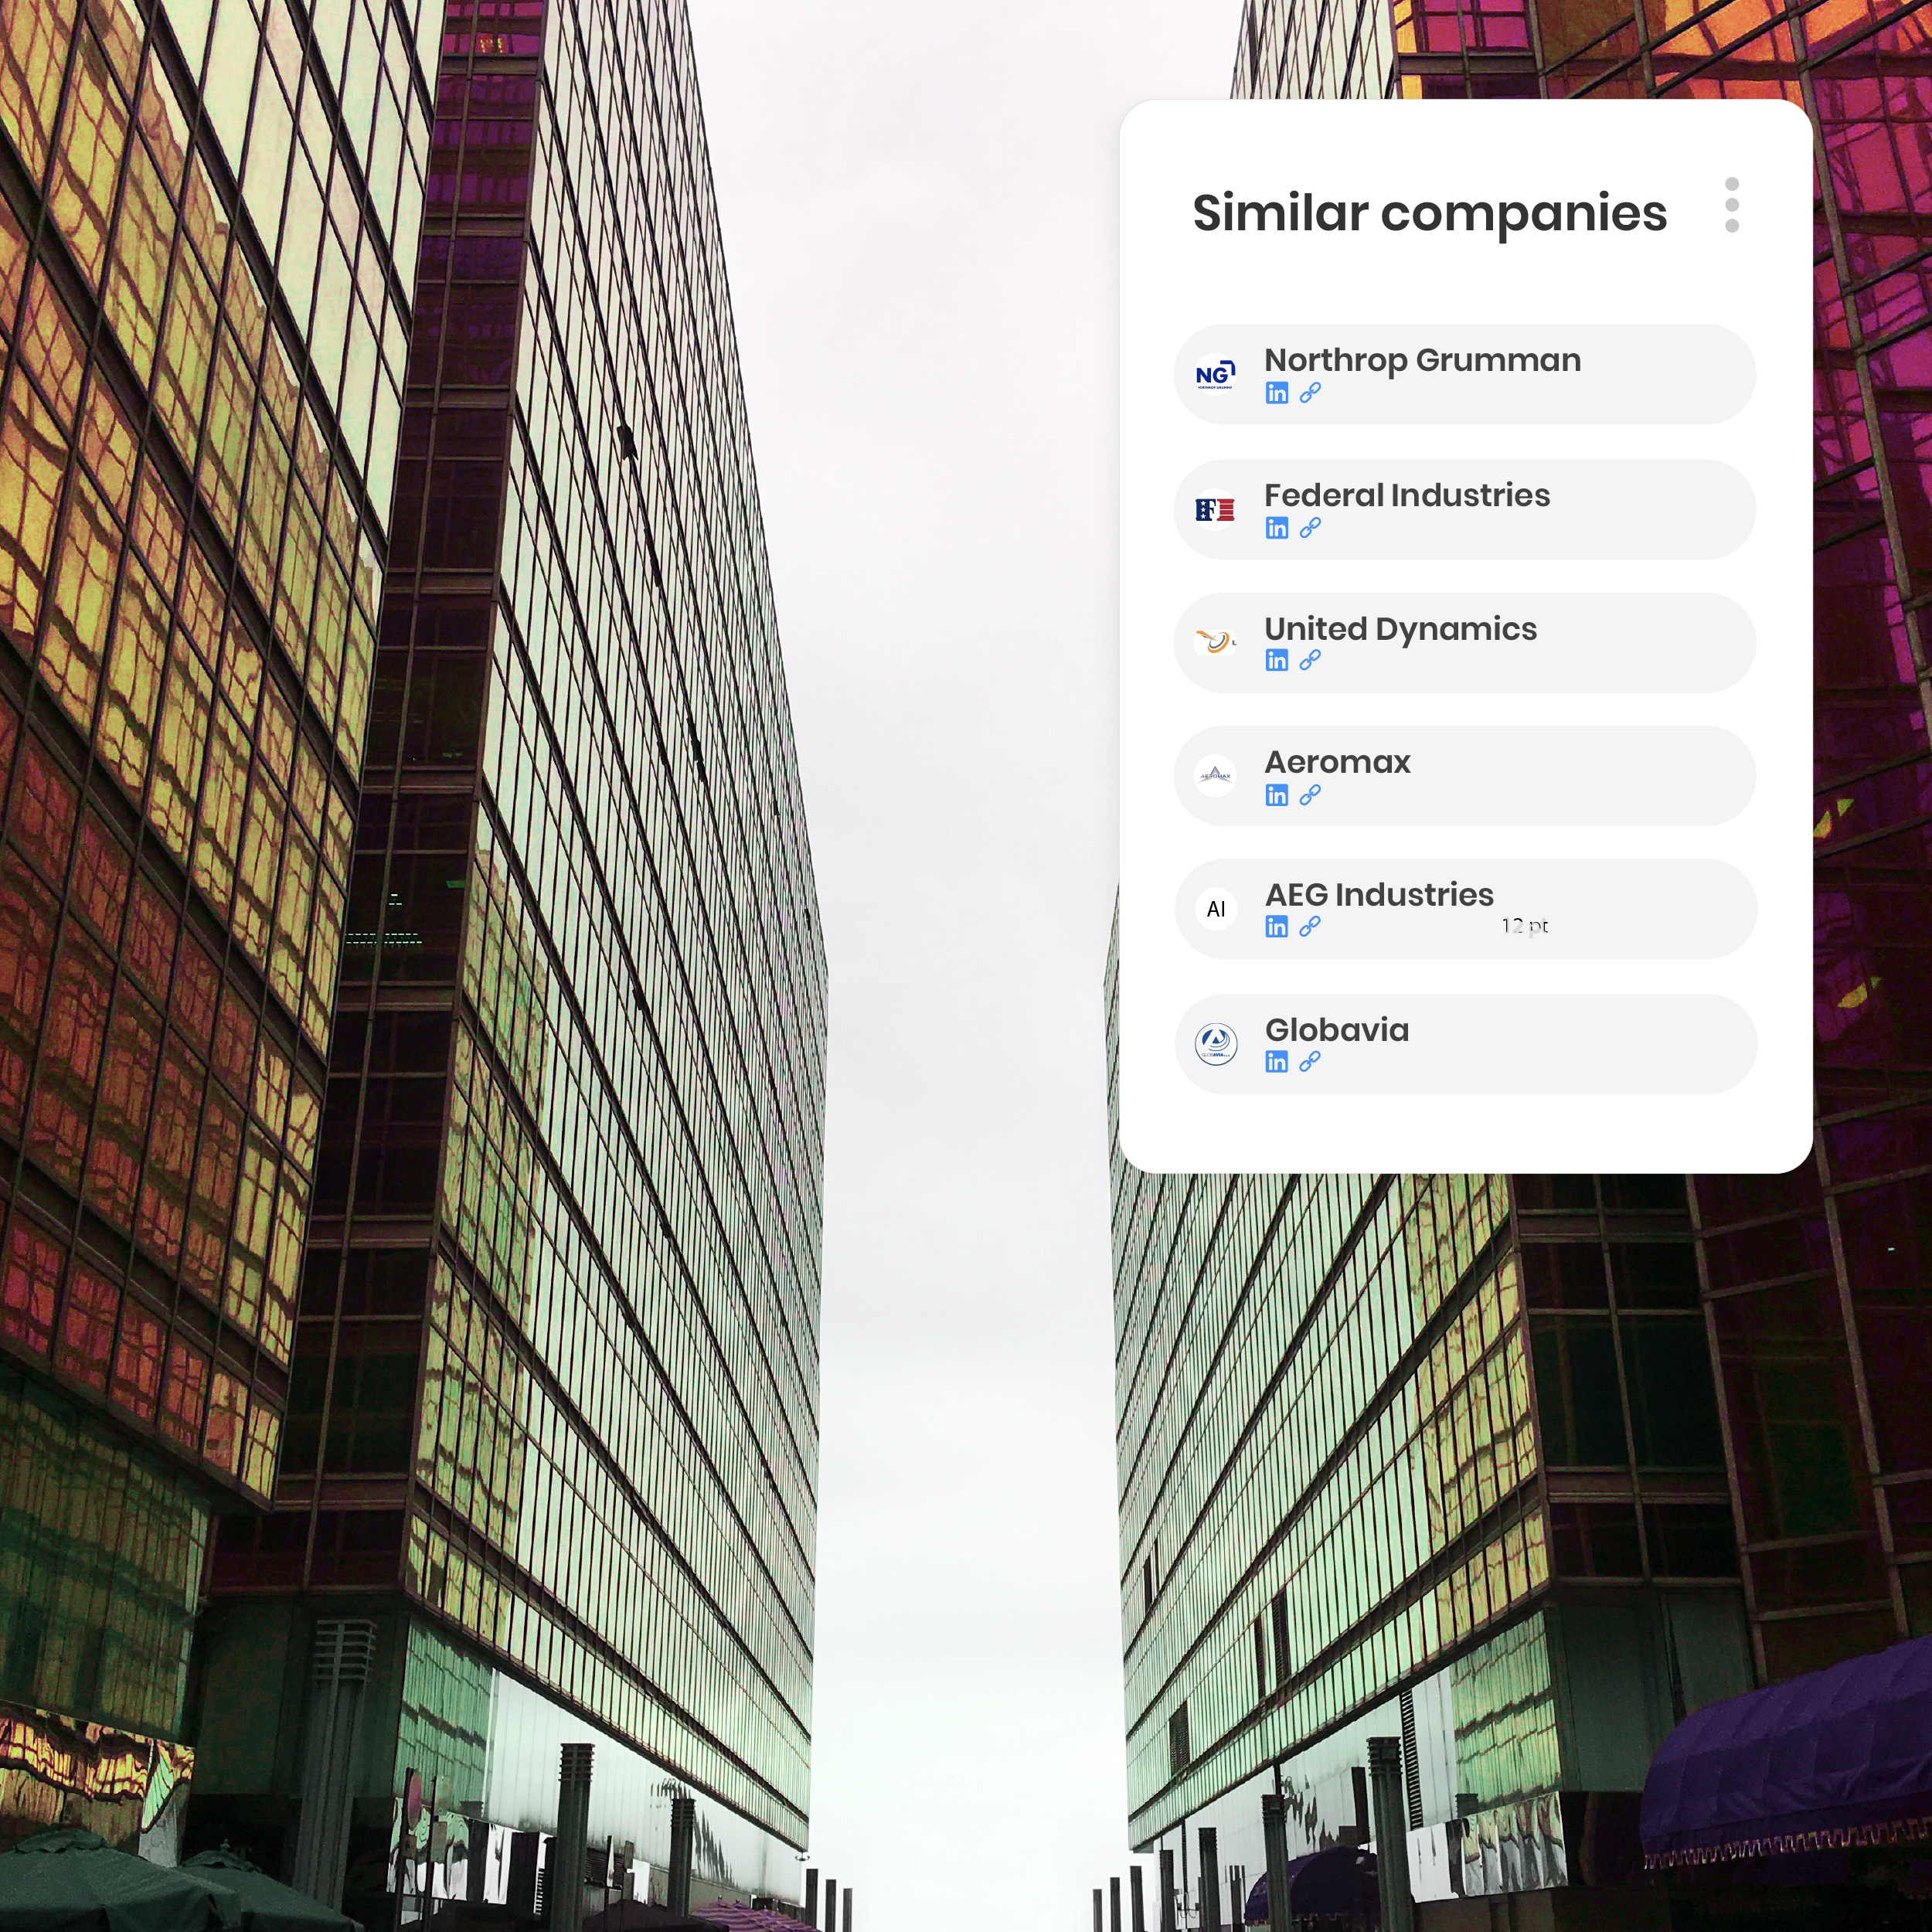Click the Globavia circular logo
1932x1932 pixels.
(1216, 1044)
